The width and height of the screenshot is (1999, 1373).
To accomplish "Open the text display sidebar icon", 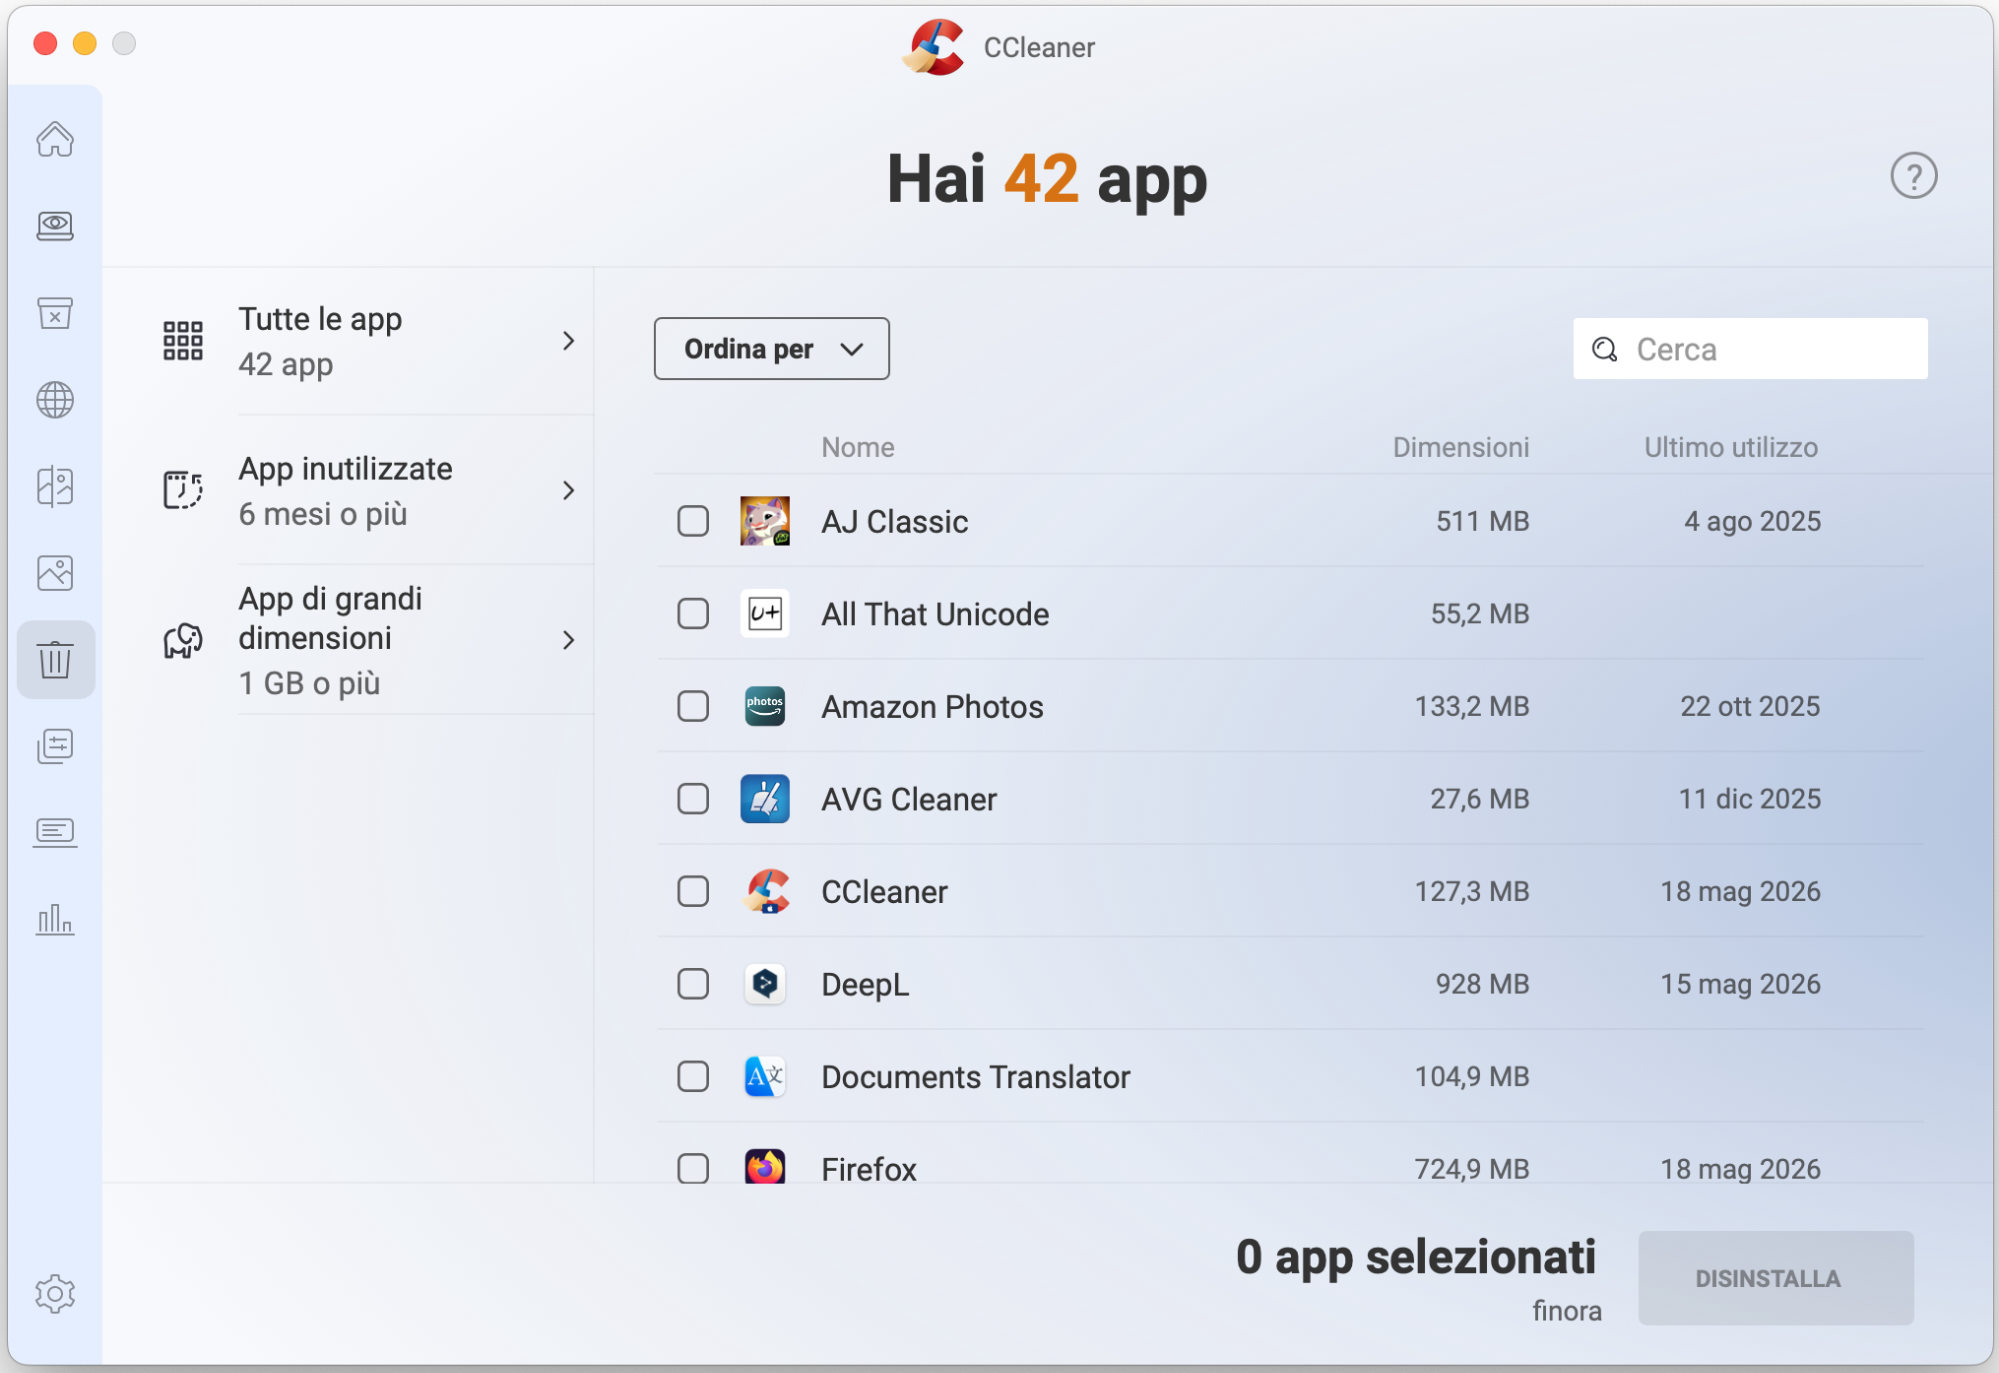I will coord(55,832).
